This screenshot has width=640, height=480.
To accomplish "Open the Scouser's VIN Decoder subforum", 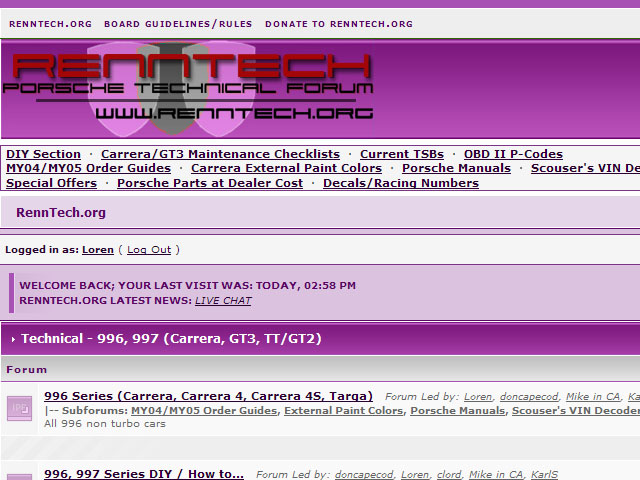I will point(576,410).
